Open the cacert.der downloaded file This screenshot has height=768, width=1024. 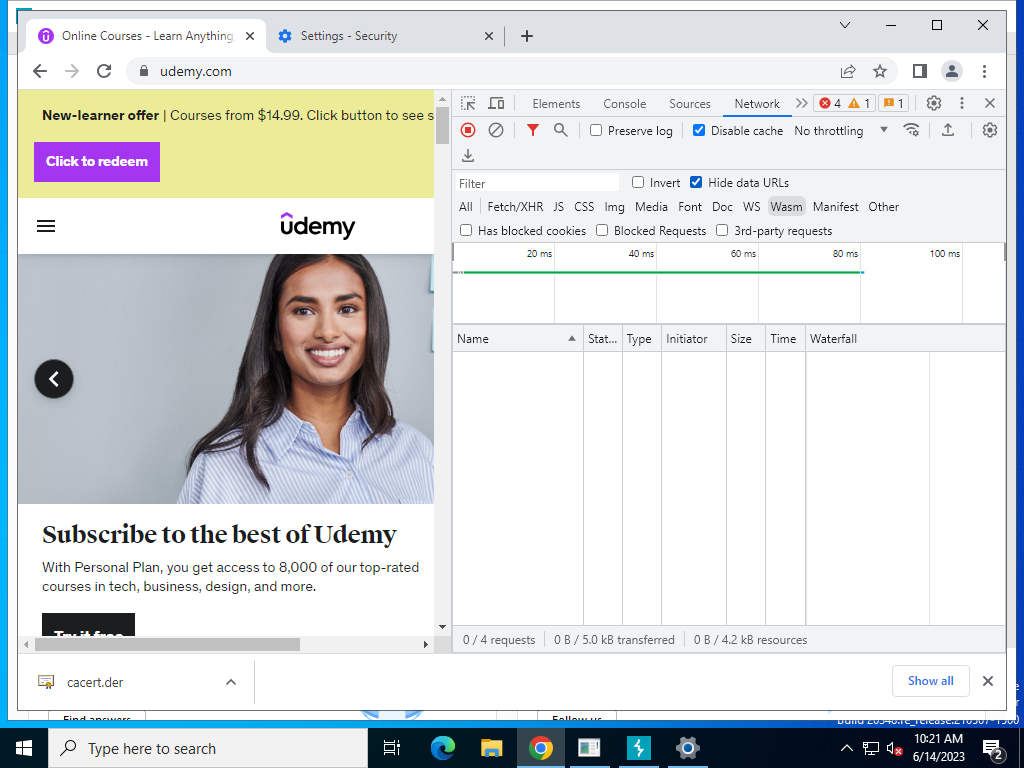tap(95, 682)
